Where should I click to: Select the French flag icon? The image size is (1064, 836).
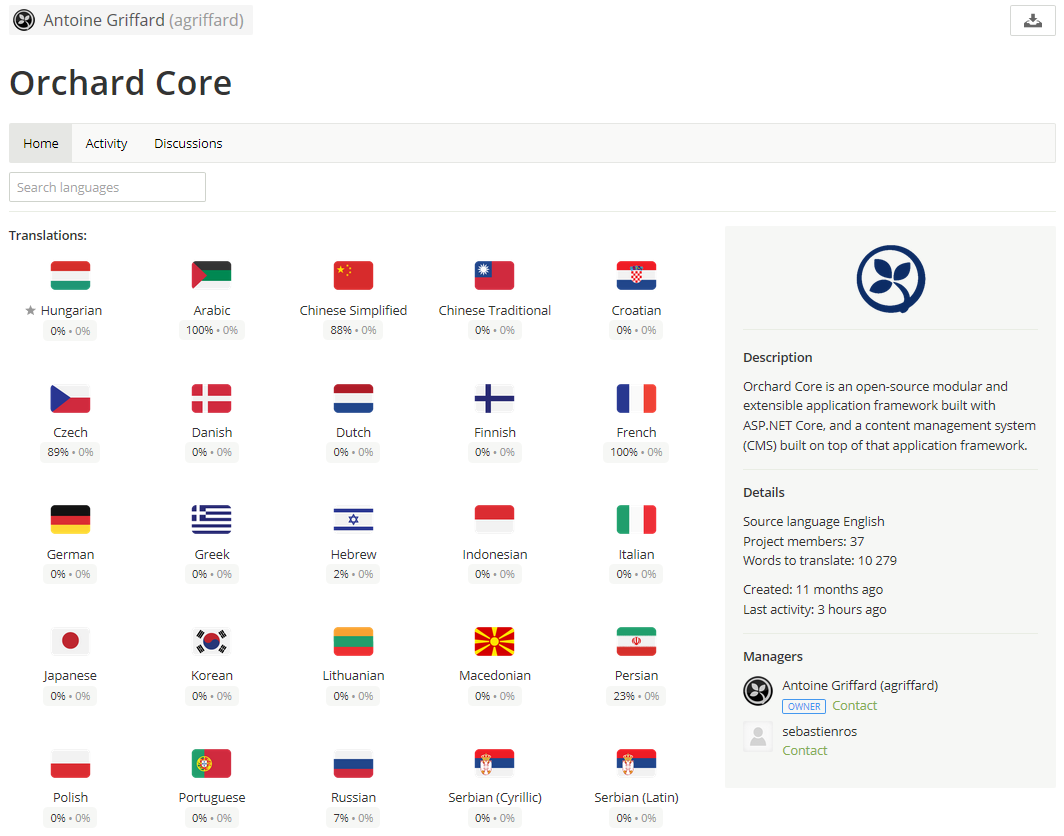pyautogui.click(x=636, y=398)
